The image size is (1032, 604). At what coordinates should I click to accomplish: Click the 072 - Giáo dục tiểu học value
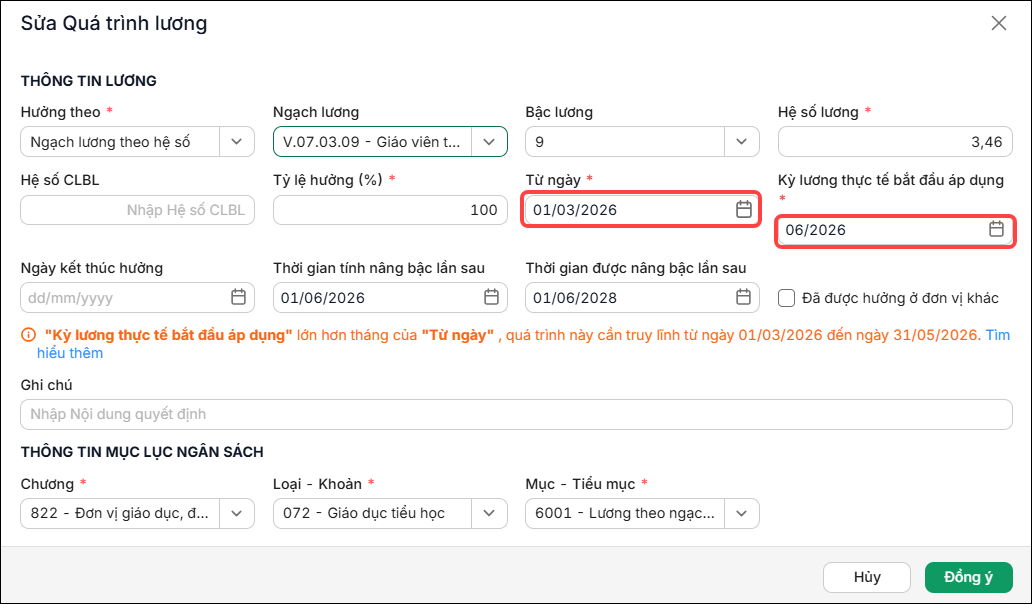364,513
